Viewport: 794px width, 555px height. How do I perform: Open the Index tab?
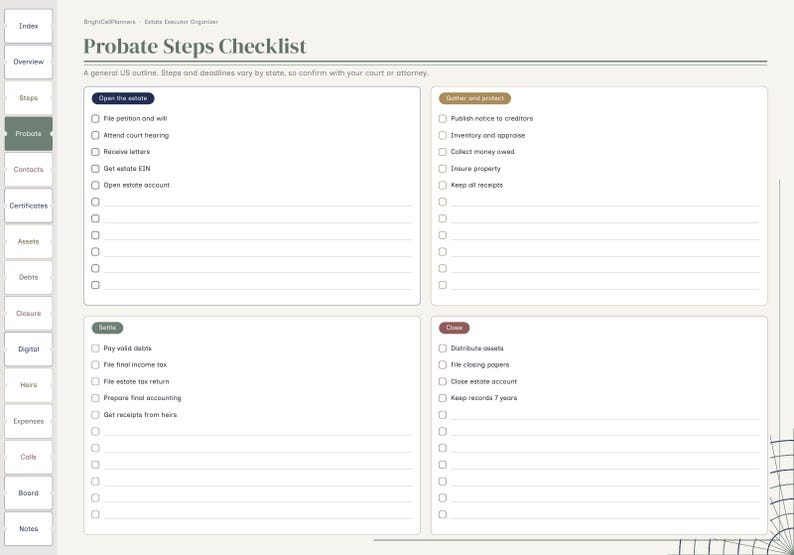(28, 26)
